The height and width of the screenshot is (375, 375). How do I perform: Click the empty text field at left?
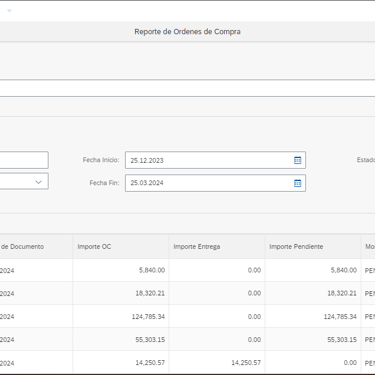[24, 160]
